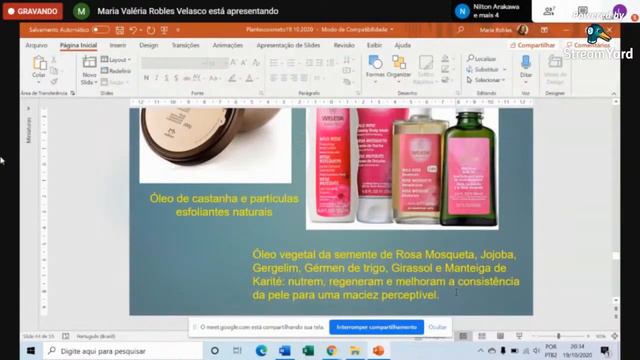Toggle Underline formatting
The image size is (640, 360).
point(166,78)
